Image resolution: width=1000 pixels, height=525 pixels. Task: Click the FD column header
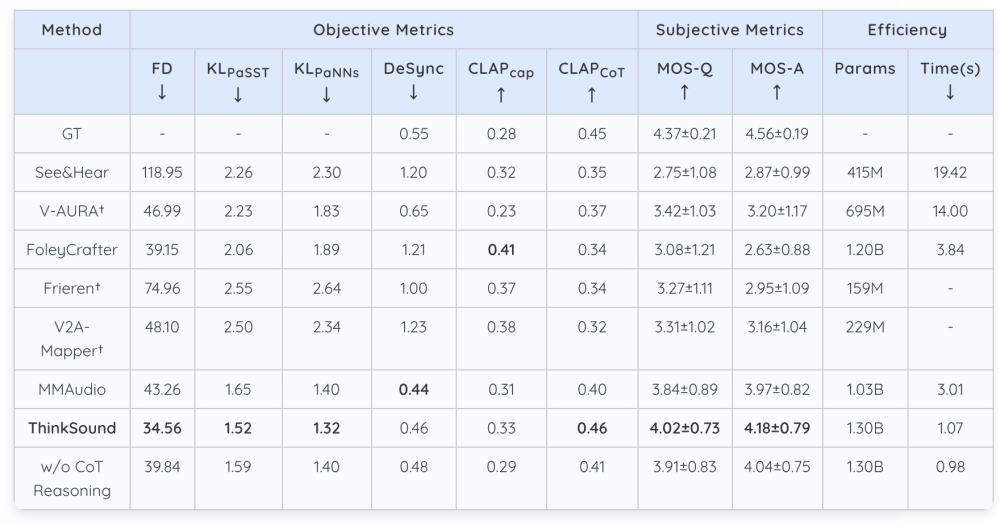tap(162, 80)
